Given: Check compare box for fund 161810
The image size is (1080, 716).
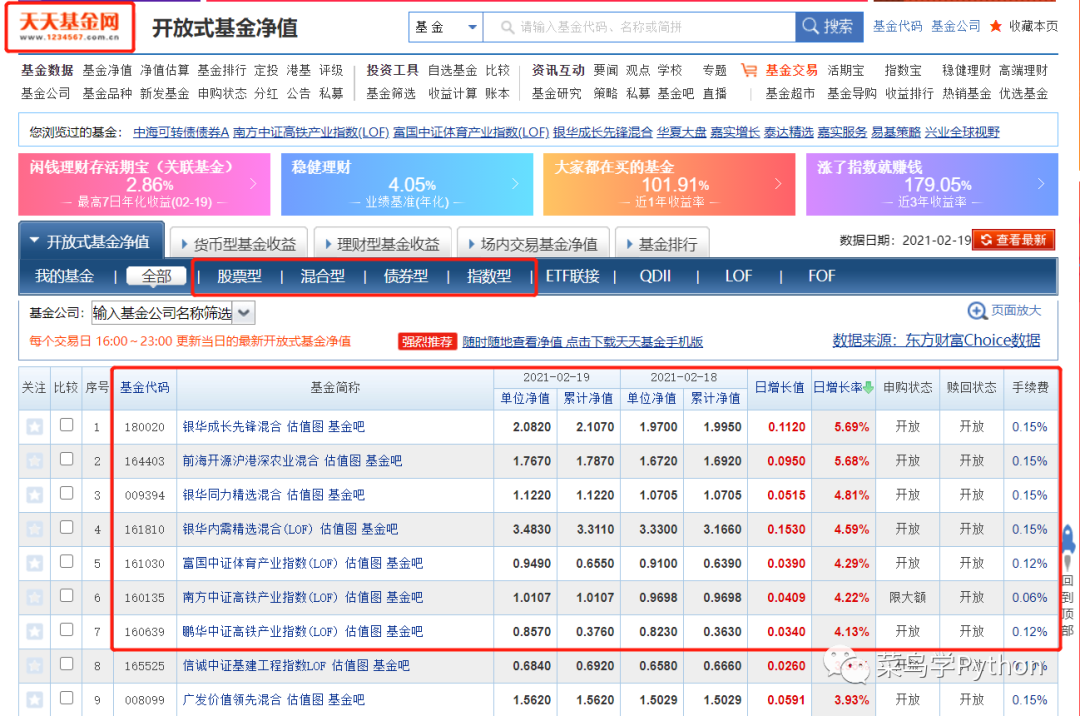Looking at the screenshot, I should (x=66, y=527).
